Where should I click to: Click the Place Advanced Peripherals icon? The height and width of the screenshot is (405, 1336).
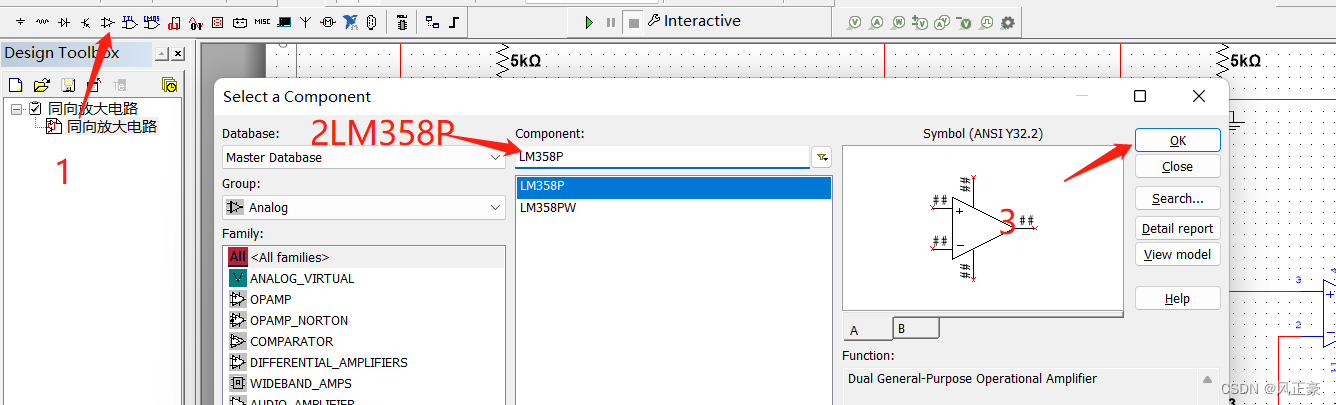[284, 22]
